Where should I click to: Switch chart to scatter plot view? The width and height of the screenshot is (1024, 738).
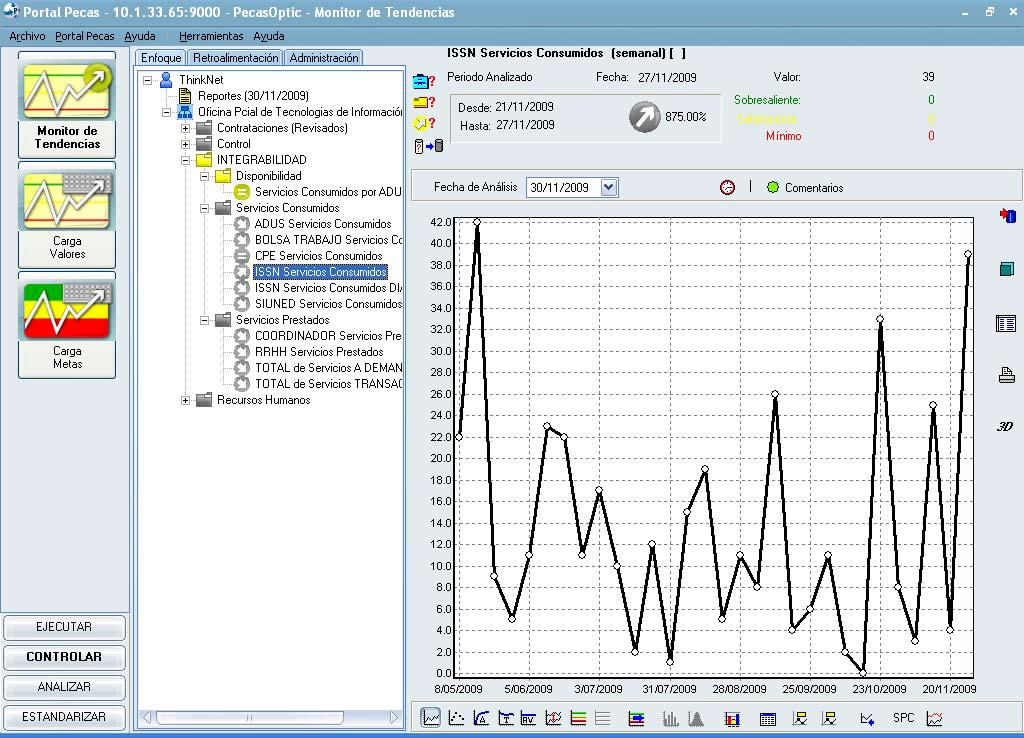tap(456, 718)
